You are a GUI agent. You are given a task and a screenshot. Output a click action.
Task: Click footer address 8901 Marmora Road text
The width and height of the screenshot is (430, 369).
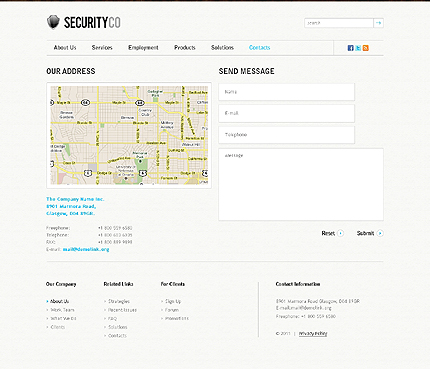[318, 301]
